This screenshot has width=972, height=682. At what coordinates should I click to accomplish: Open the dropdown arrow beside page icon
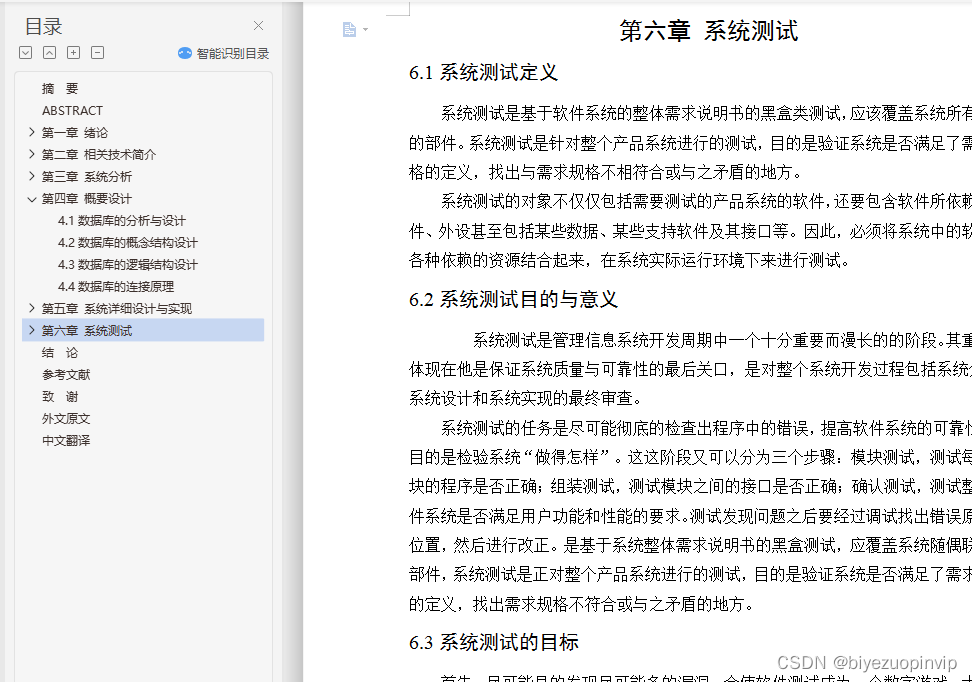(365, 29)
